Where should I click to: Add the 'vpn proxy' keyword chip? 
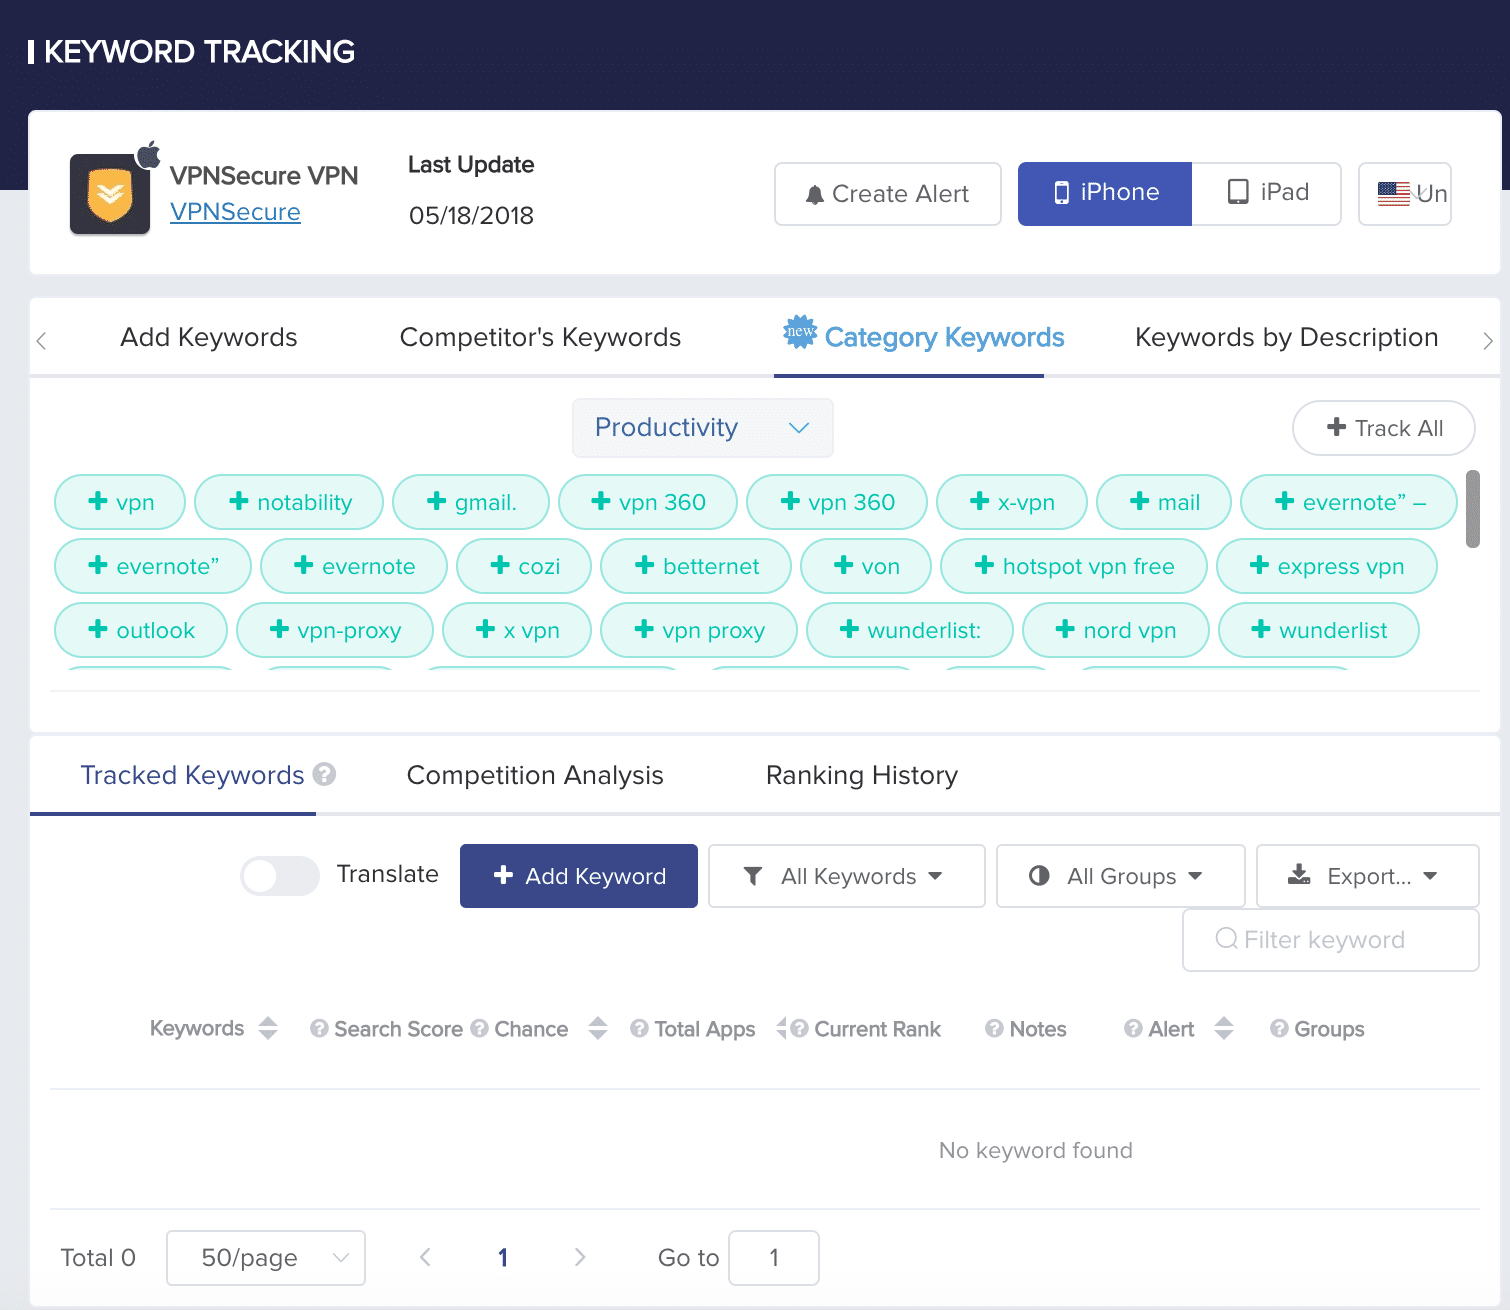click(x=699, y=630)
